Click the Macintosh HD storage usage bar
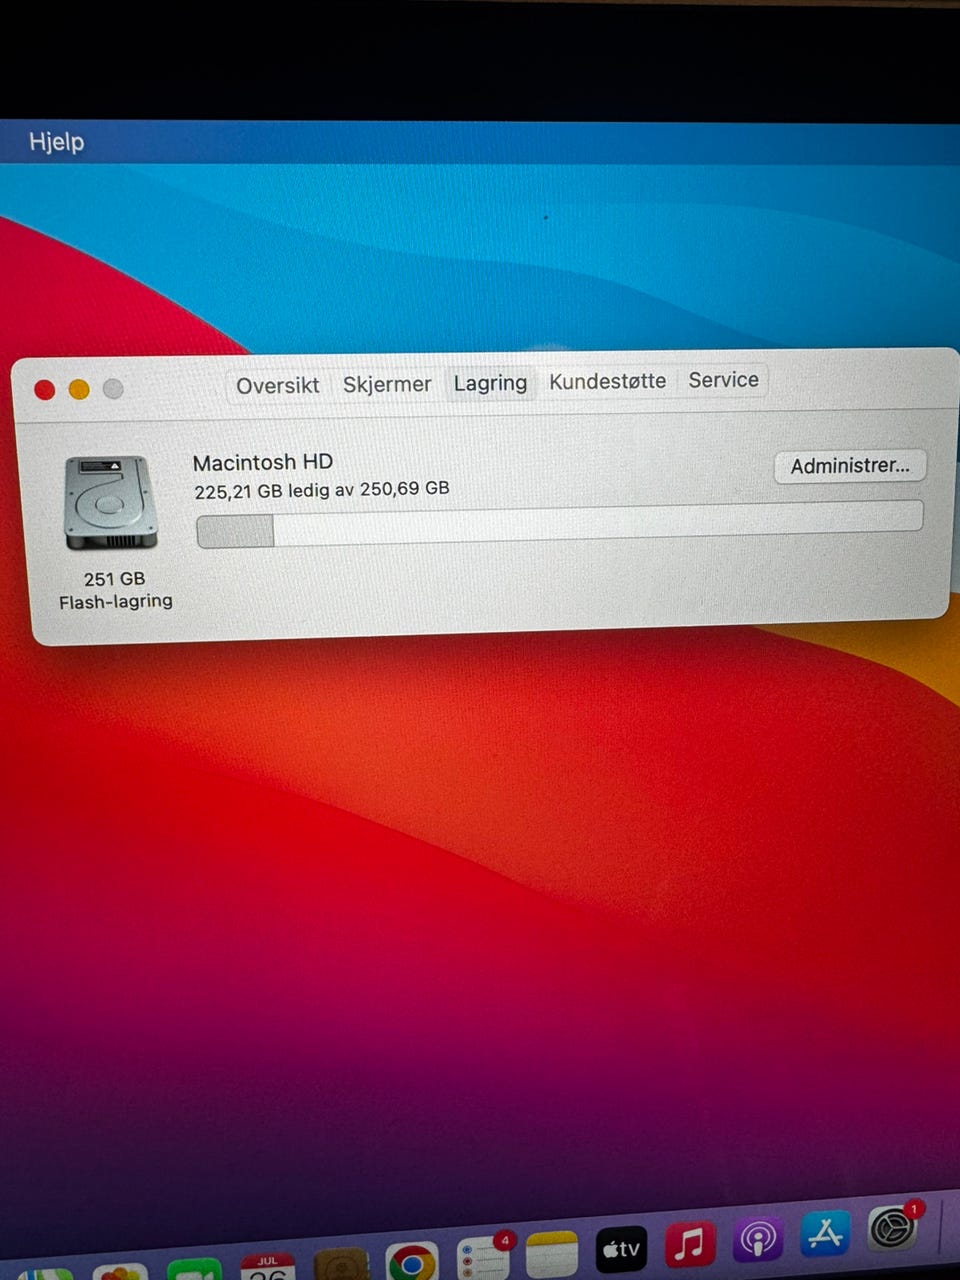The height and width of the screenshot is (1280, 960). pyautogui.click(x=559, y=524)
